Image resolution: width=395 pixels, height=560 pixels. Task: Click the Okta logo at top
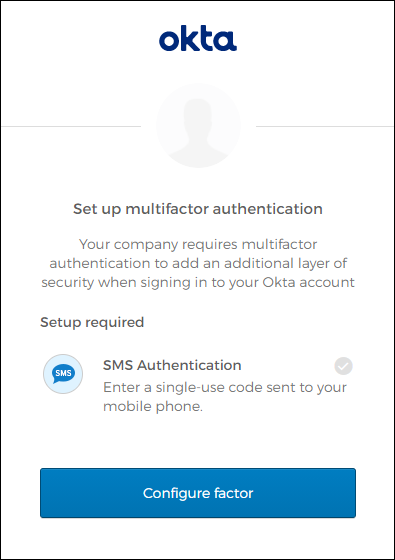pos(198,38)
